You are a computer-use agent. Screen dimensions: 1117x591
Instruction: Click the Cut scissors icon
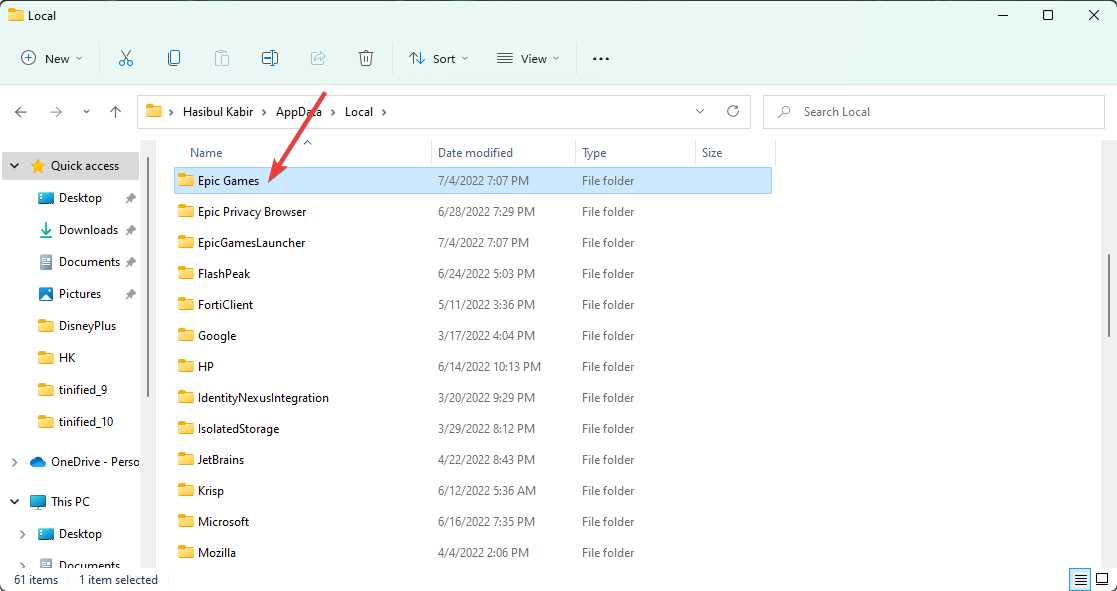coord(126,58)
